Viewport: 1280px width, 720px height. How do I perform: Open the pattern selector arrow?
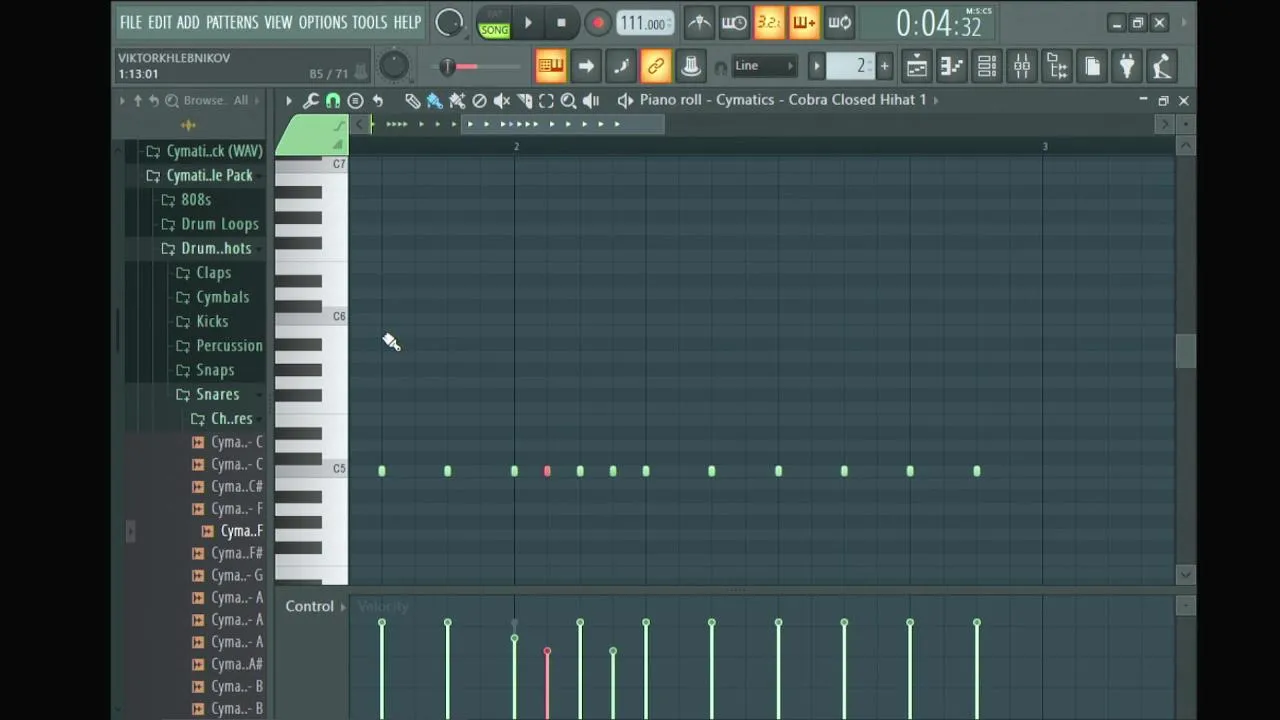[816, 66]
